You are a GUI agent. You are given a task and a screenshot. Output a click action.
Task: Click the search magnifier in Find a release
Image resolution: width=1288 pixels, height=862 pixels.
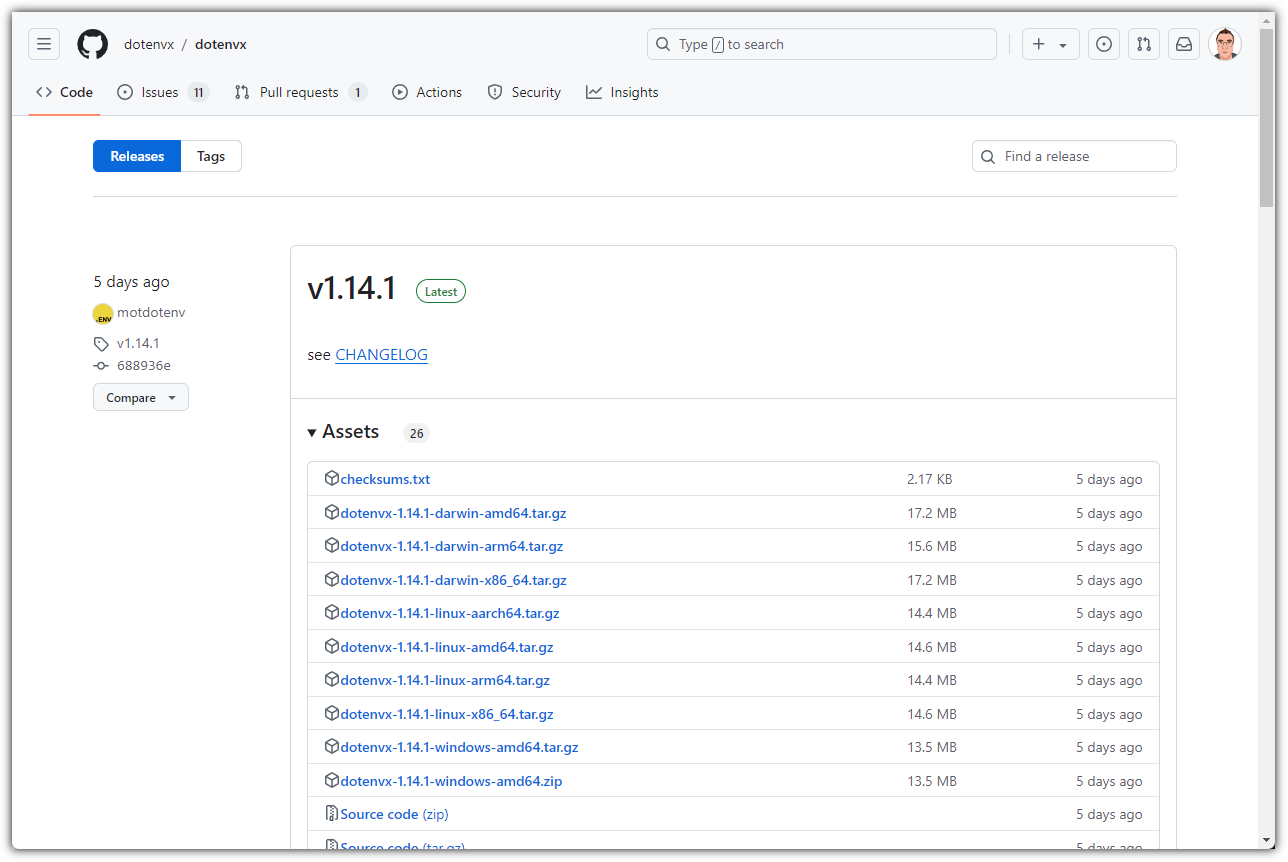point(988,156)
